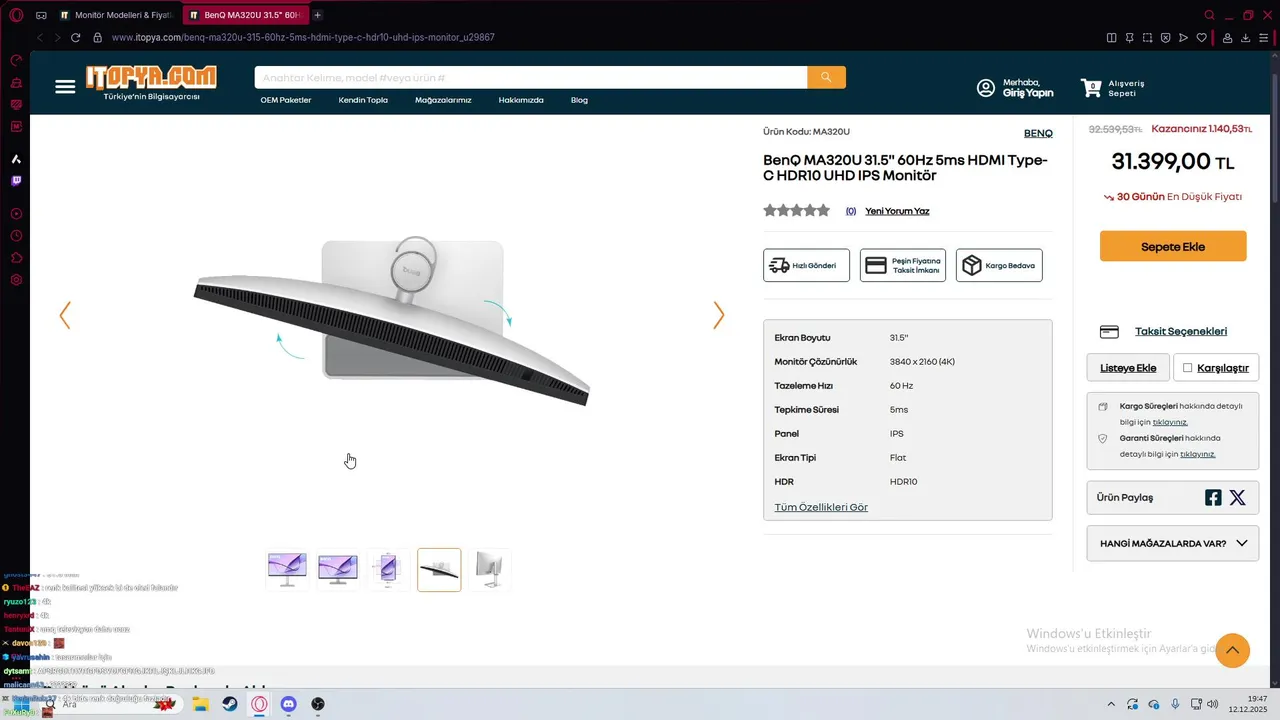Select the BenQ MA320U browser tab
The image size is (1280, 720).
click(x=246, y=15)
